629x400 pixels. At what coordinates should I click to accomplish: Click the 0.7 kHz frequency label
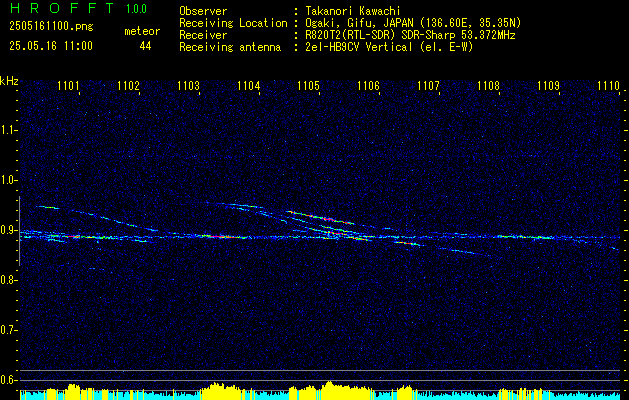[8, 330]
